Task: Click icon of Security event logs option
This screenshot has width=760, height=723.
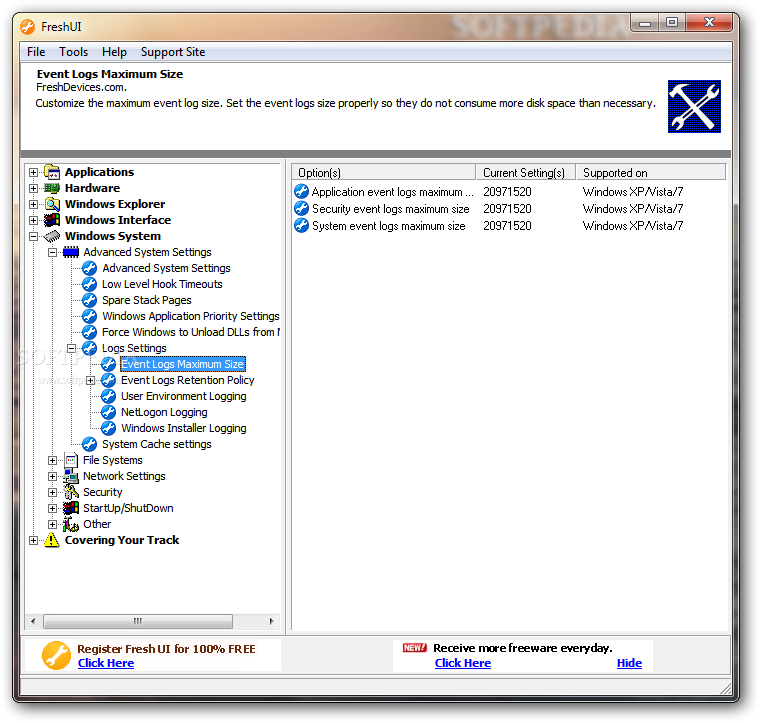Action: click(301, 208)
